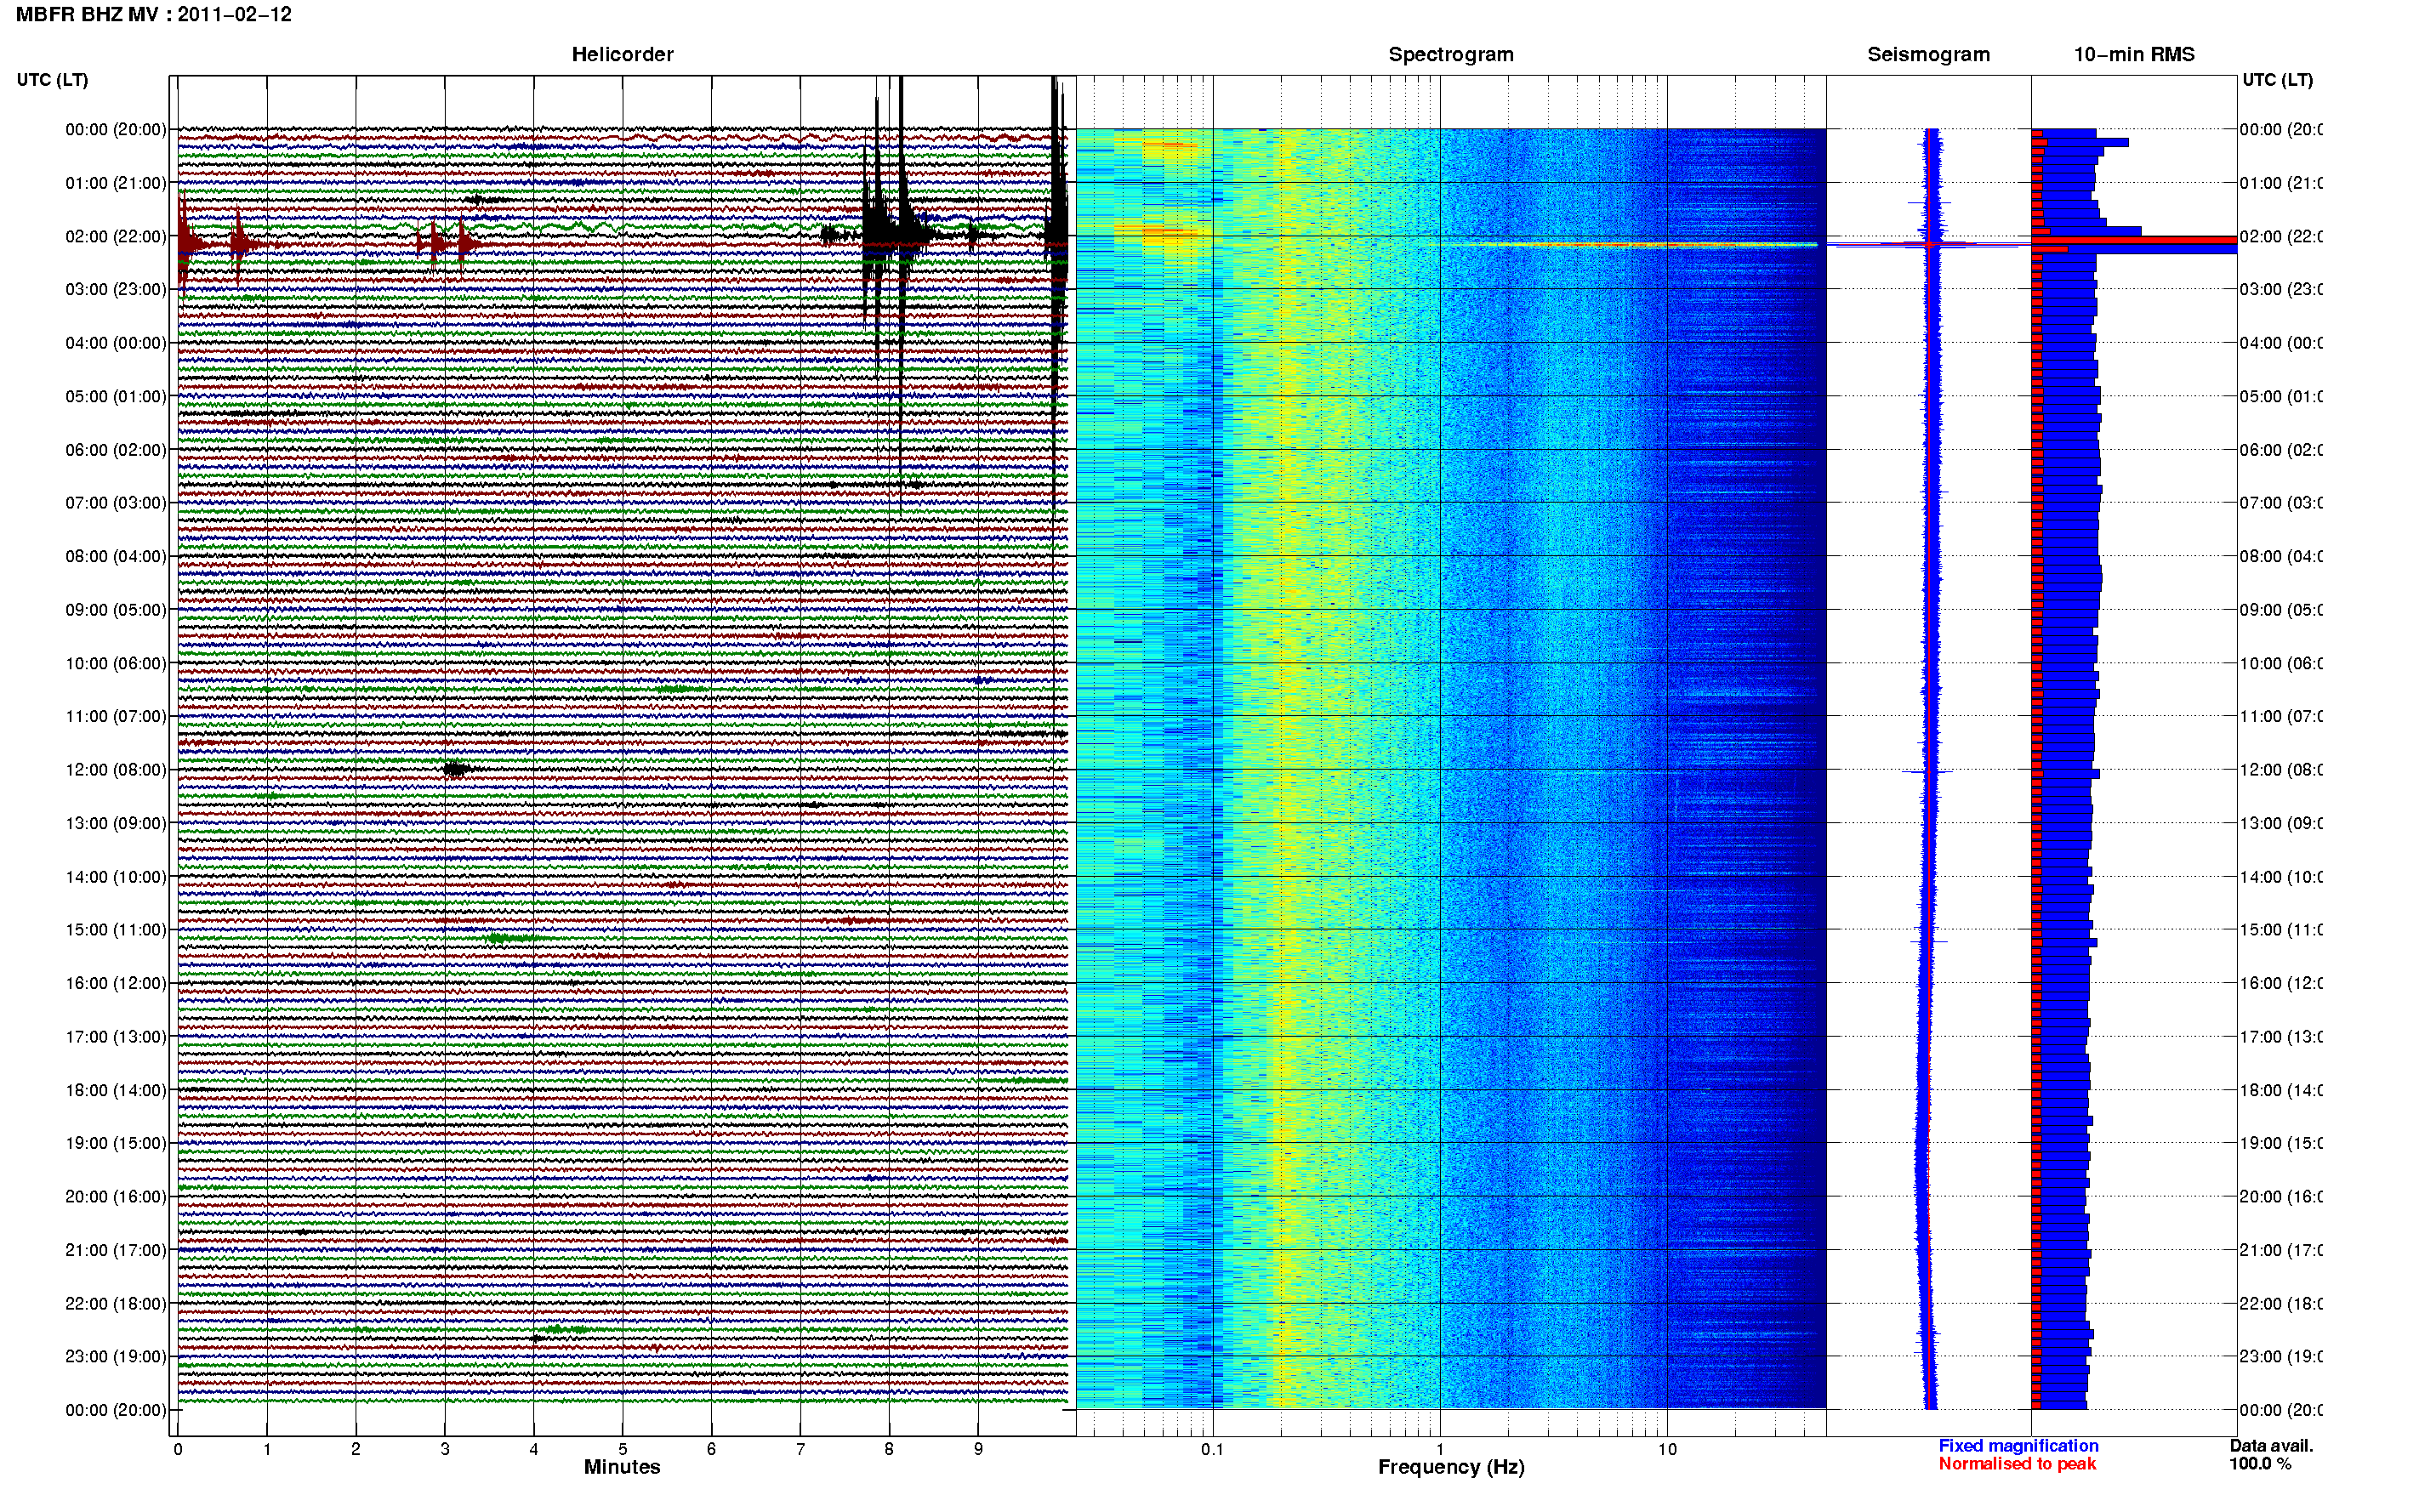This screenshot has height=1512, width=2419.
Task: Click left axis time label 14:00 (10:00)
Action: [116, 877]
